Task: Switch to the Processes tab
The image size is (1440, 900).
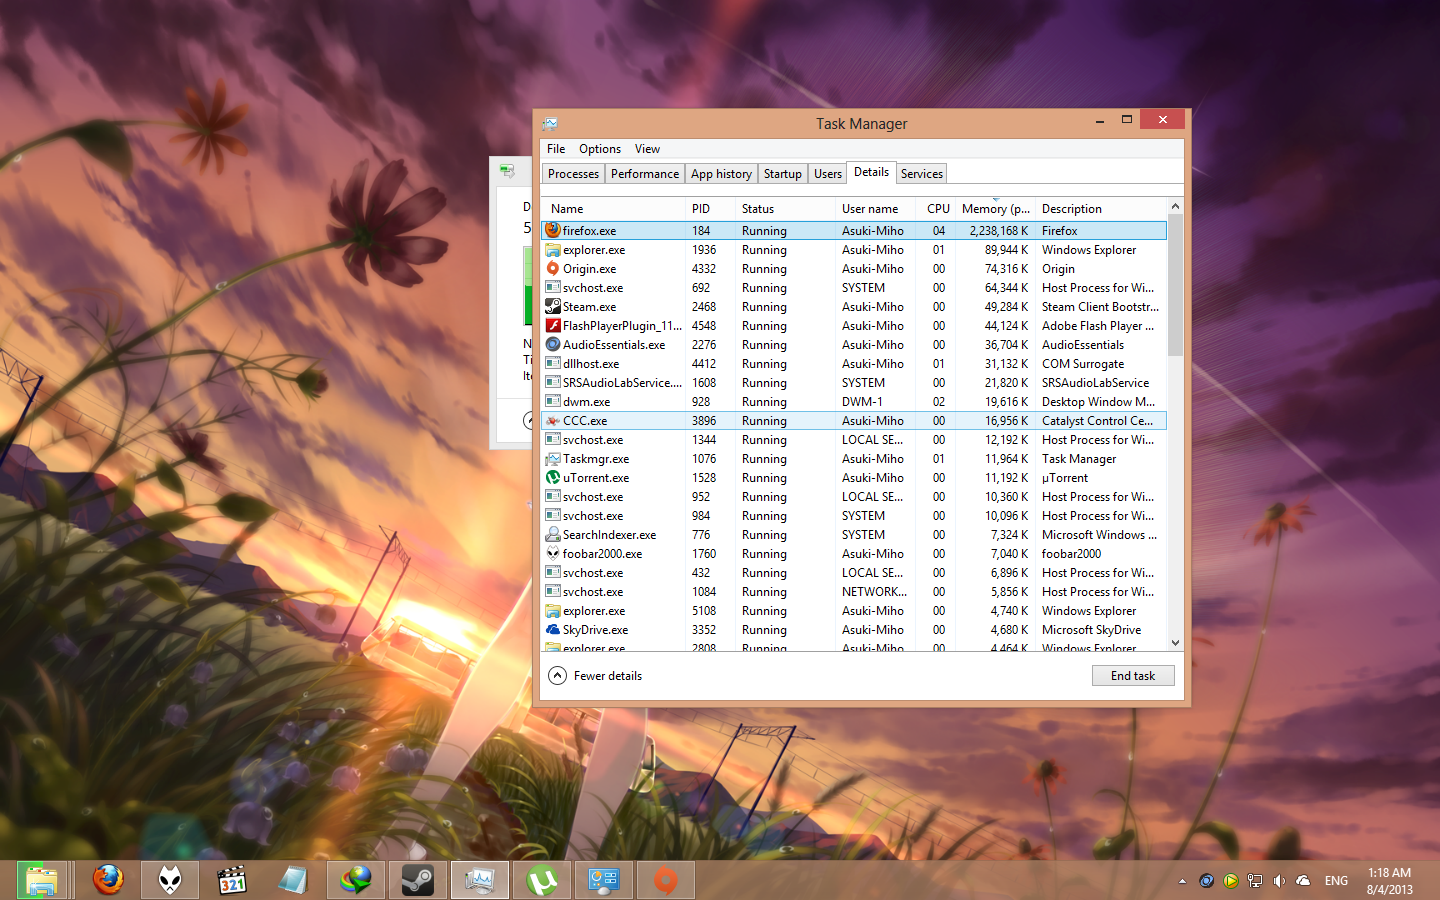Action: click(573, 174)
